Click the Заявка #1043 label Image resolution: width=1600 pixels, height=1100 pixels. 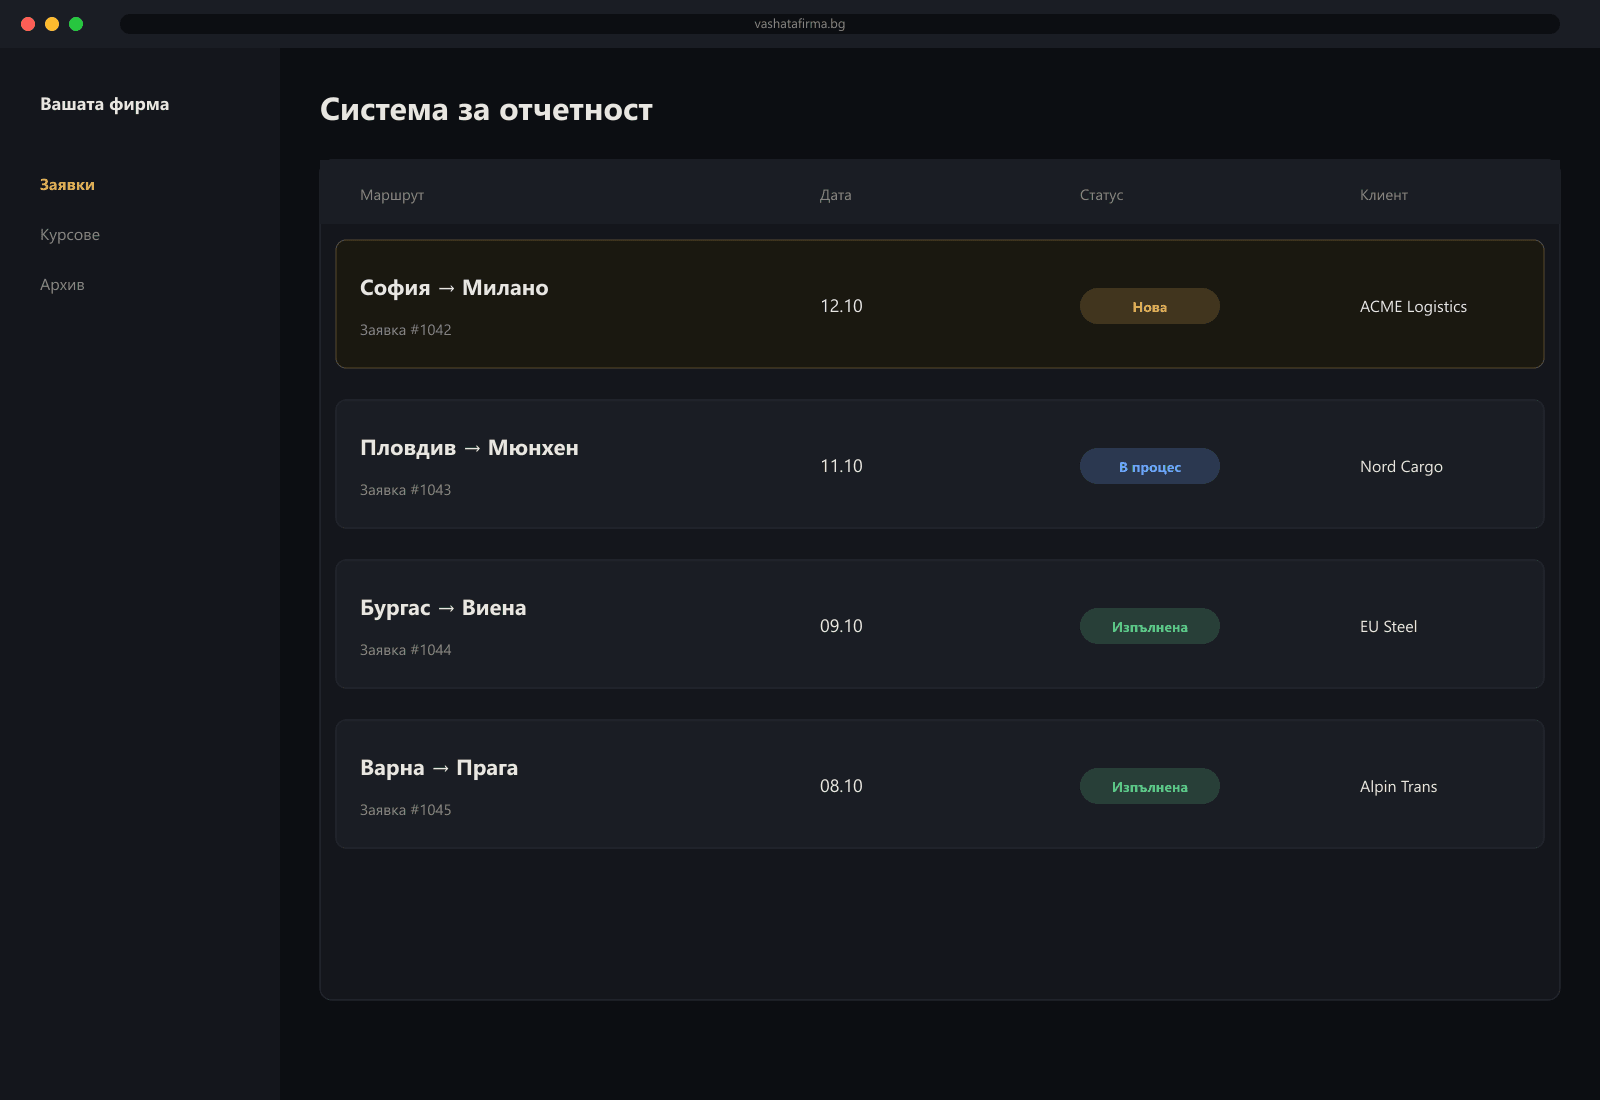(405, 490)
